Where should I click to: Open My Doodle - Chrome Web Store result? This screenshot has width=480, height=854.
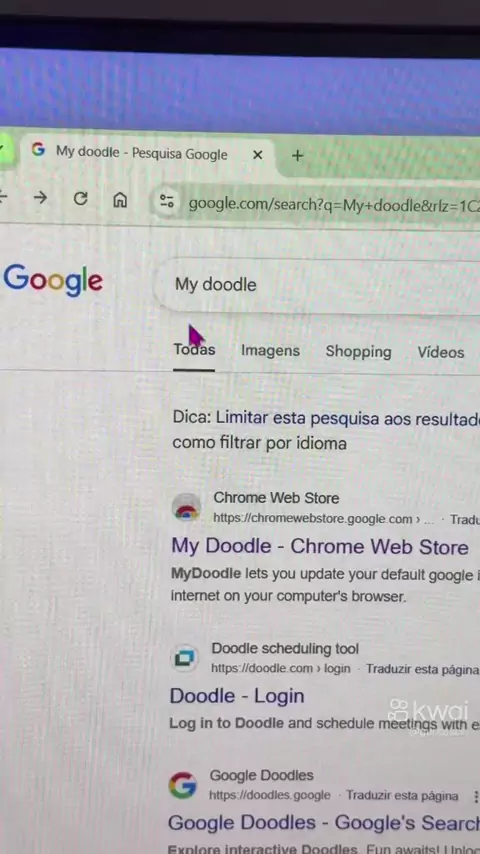pos(320,547)
